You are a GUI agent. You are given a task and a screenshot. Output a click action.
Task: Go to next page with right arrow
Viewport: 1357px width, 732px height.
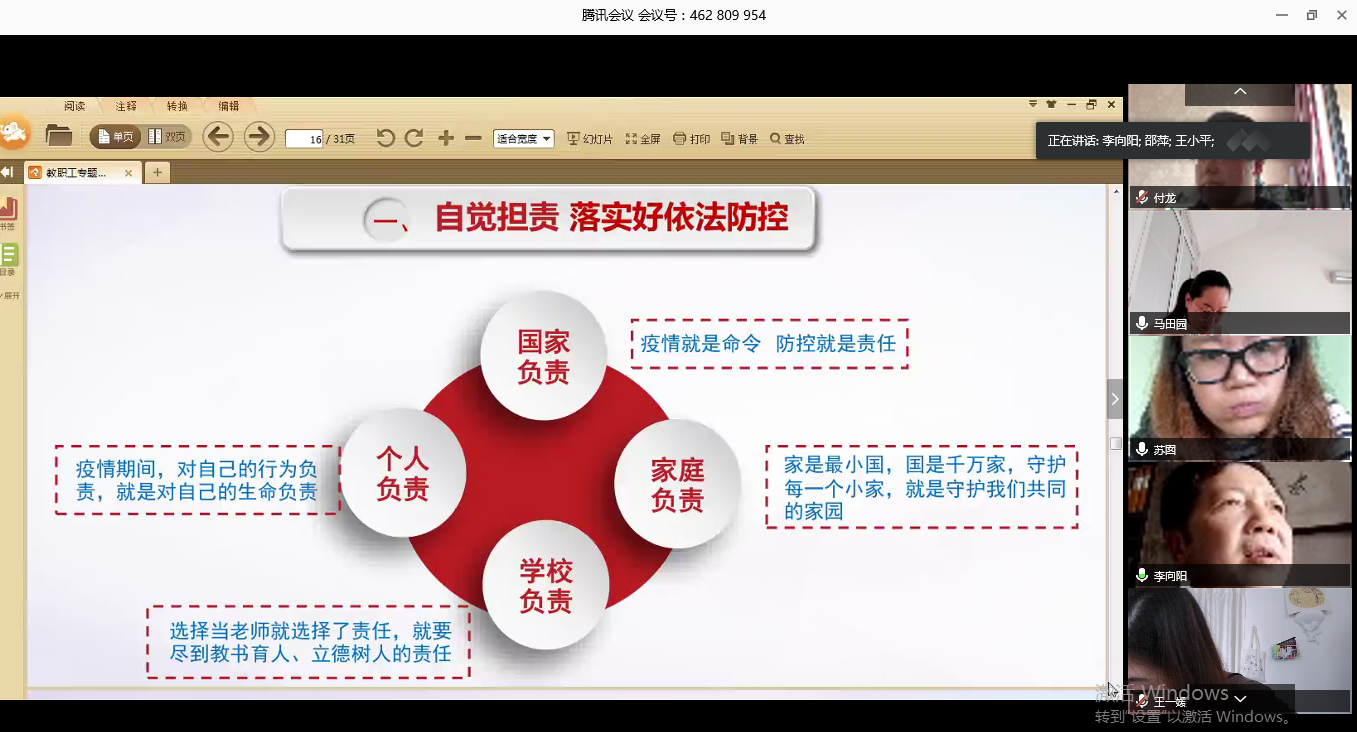[259, 137]
